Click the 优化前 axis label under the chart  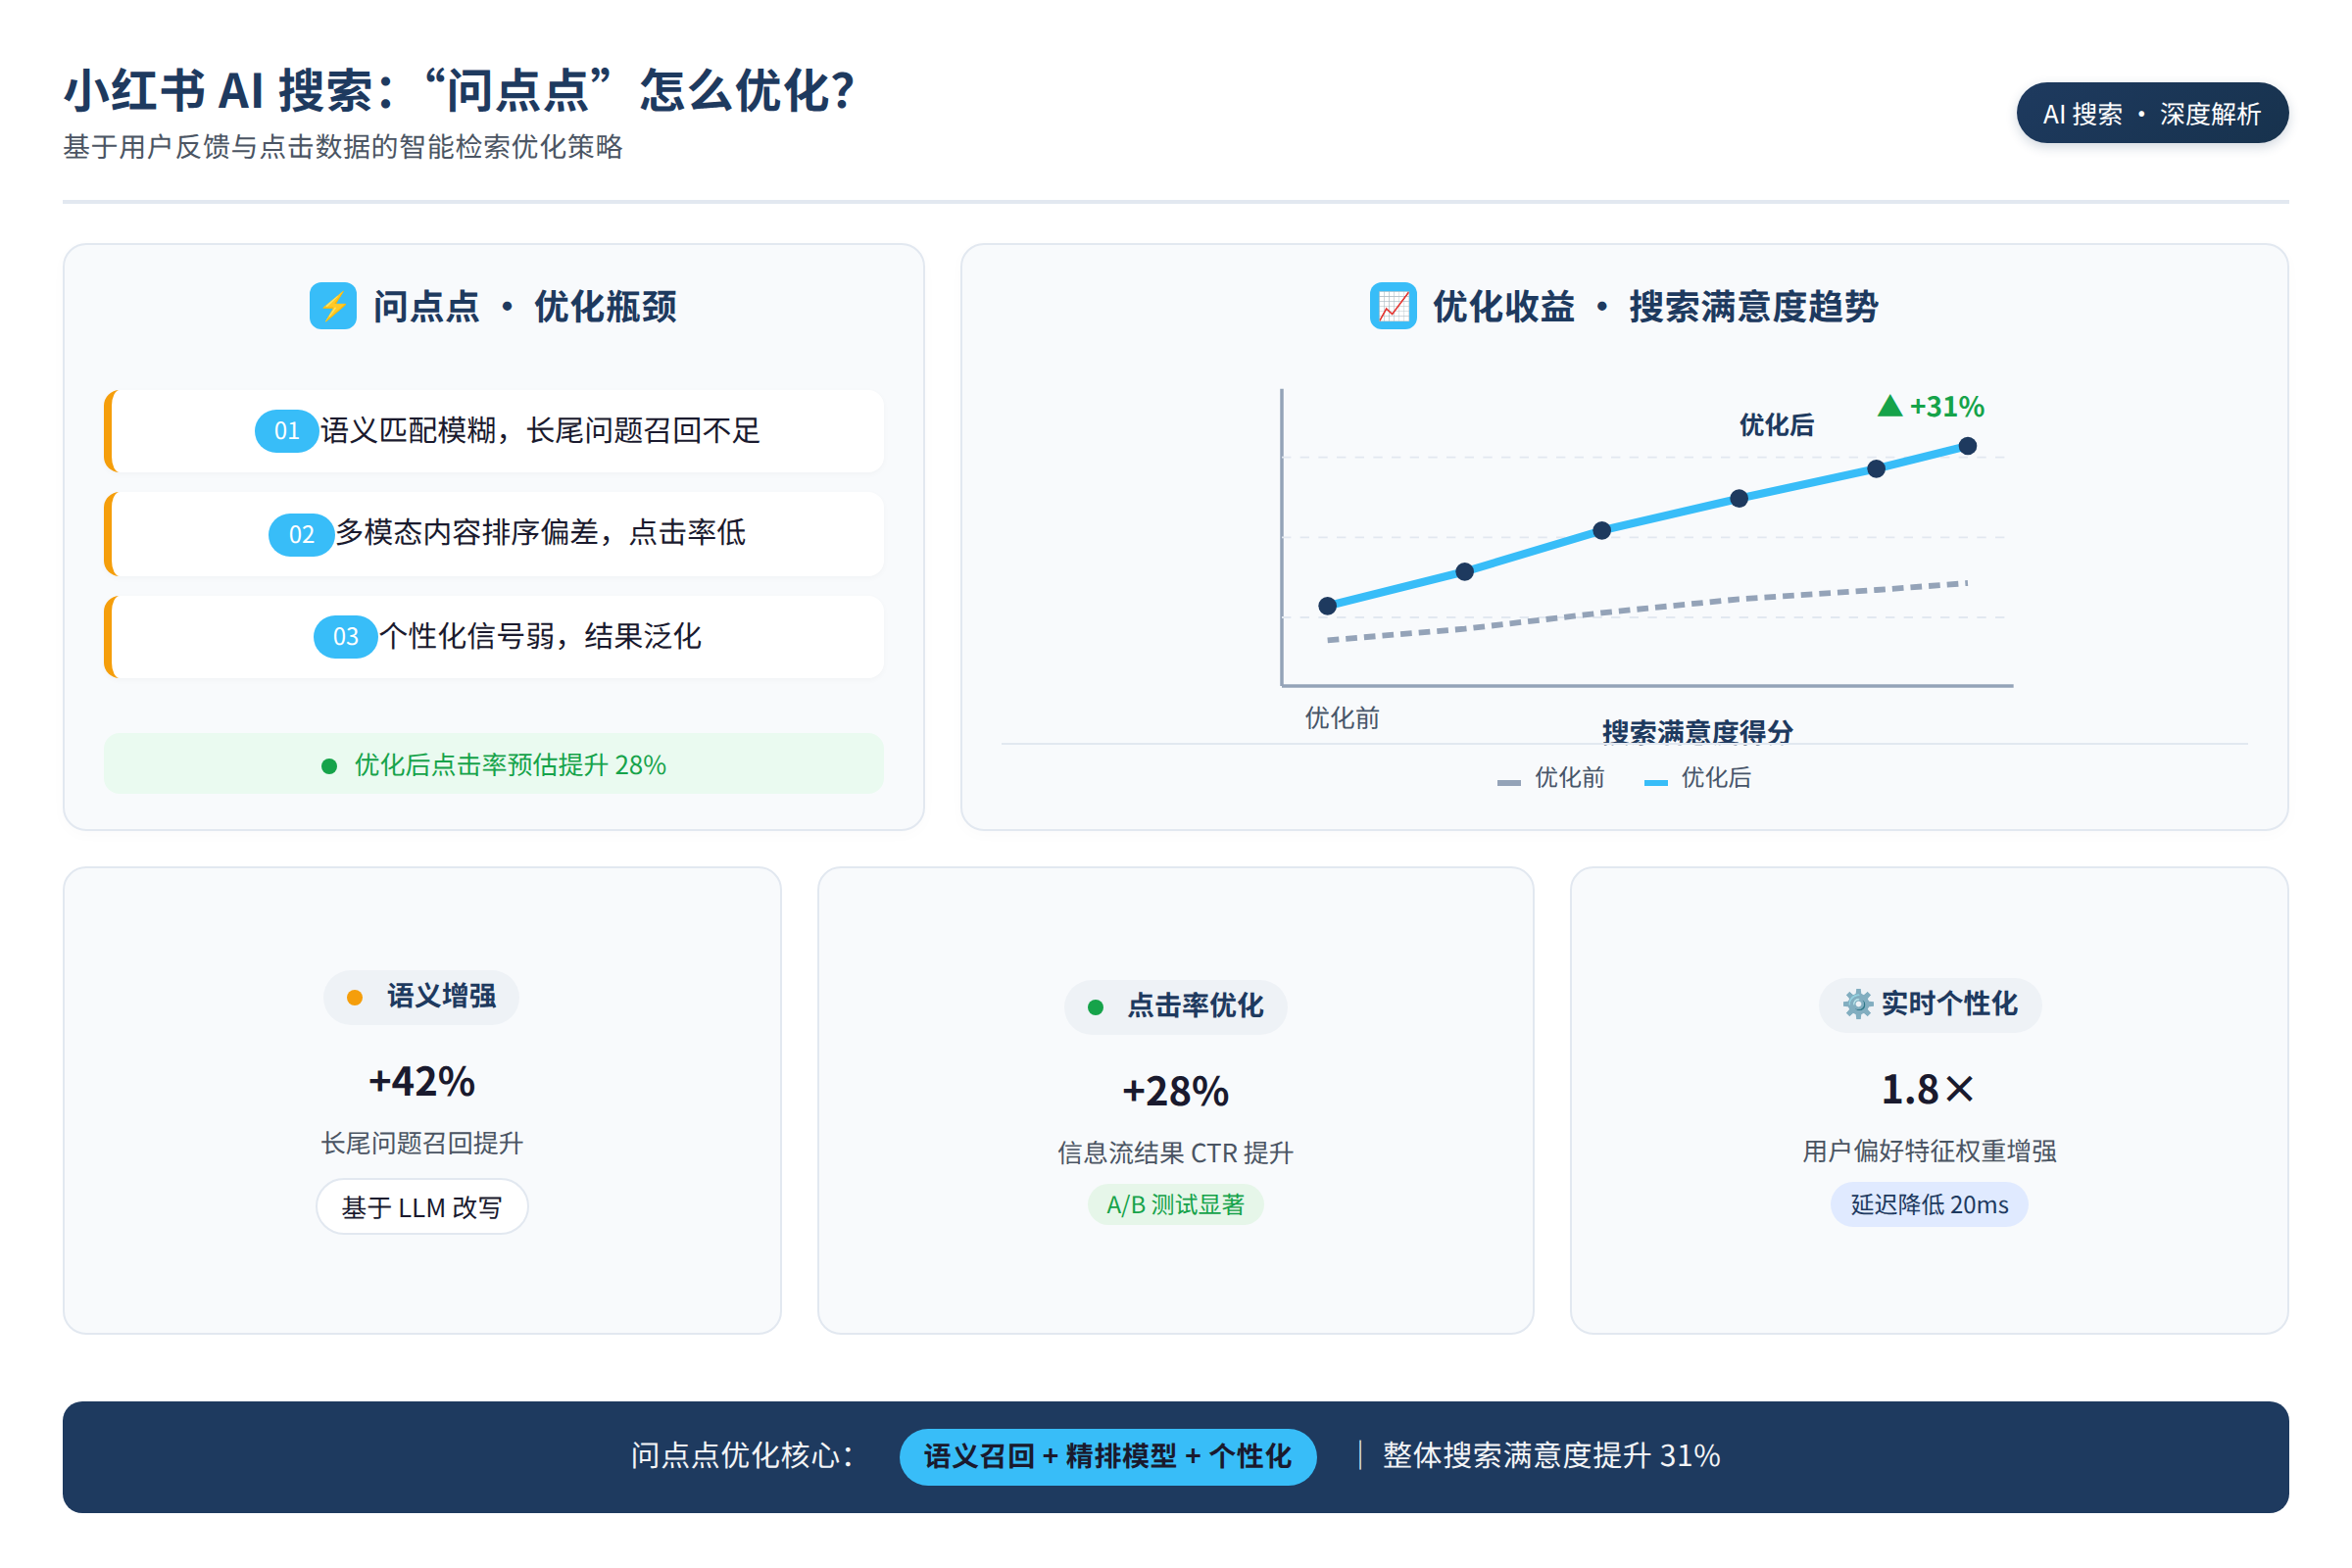[x=1342, y=718]
